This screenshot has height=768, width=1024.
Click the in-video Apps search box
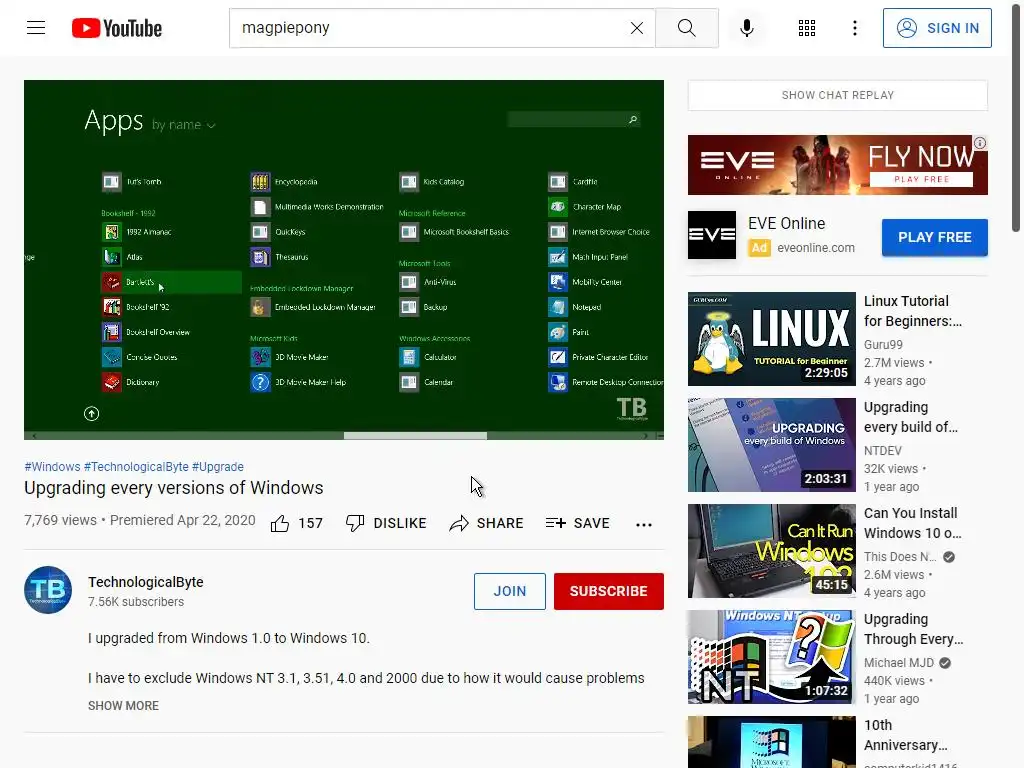pos(573,120)
